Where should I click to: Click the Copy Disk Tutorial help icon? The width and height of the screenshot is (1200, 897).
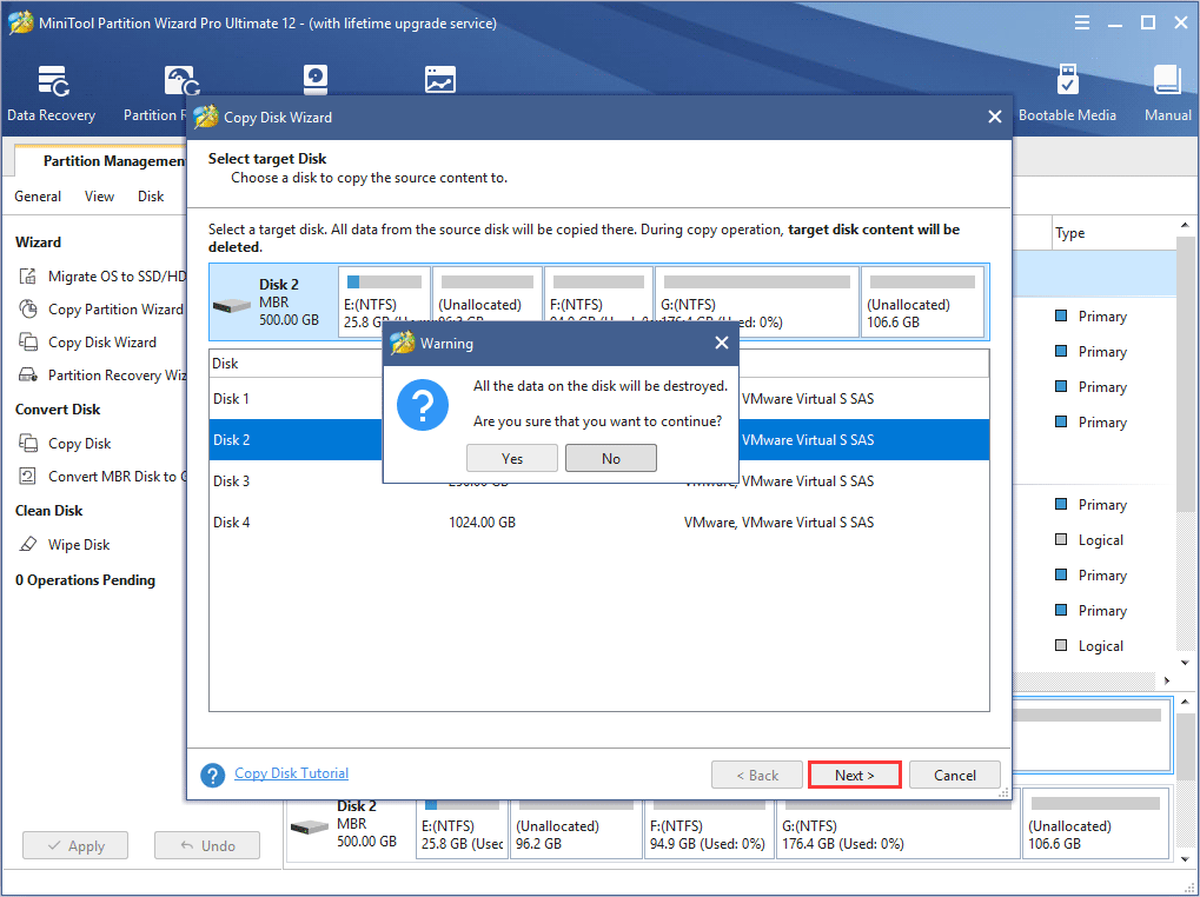212,775
